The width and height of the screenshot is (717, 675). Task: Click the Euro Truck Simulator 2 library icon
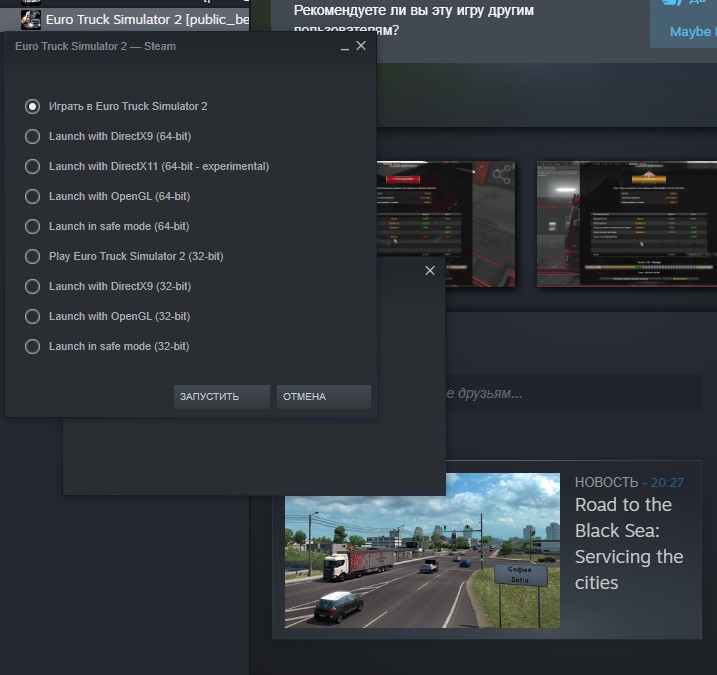point(31,19)
